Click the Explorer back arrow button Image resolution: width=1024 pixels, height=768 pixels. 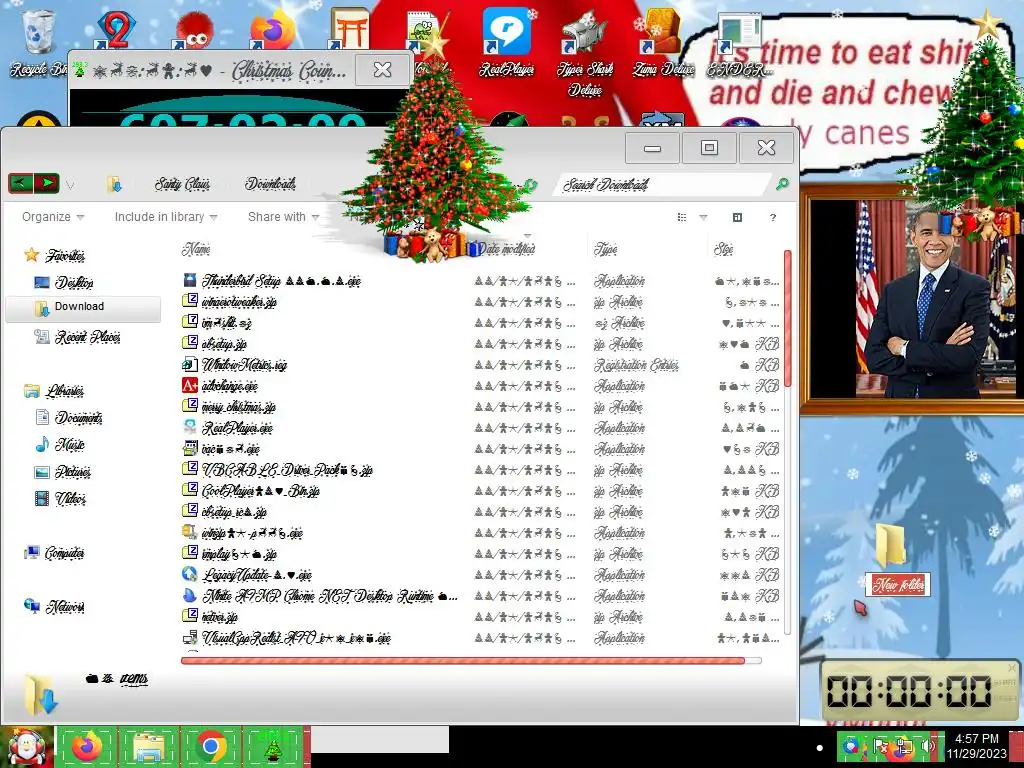point(20,184)
